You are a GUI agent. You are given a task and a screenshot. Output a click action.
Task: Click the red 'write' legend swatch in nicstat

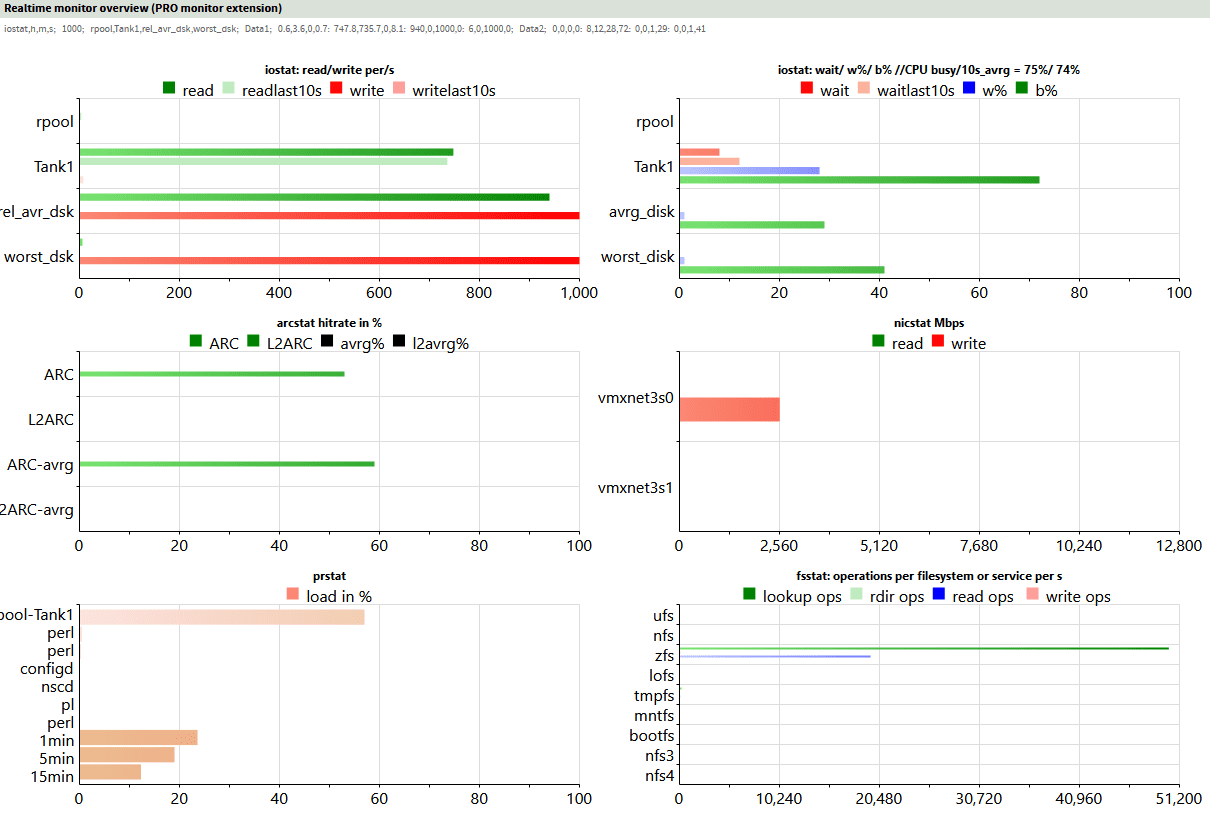tap(938, 342)
